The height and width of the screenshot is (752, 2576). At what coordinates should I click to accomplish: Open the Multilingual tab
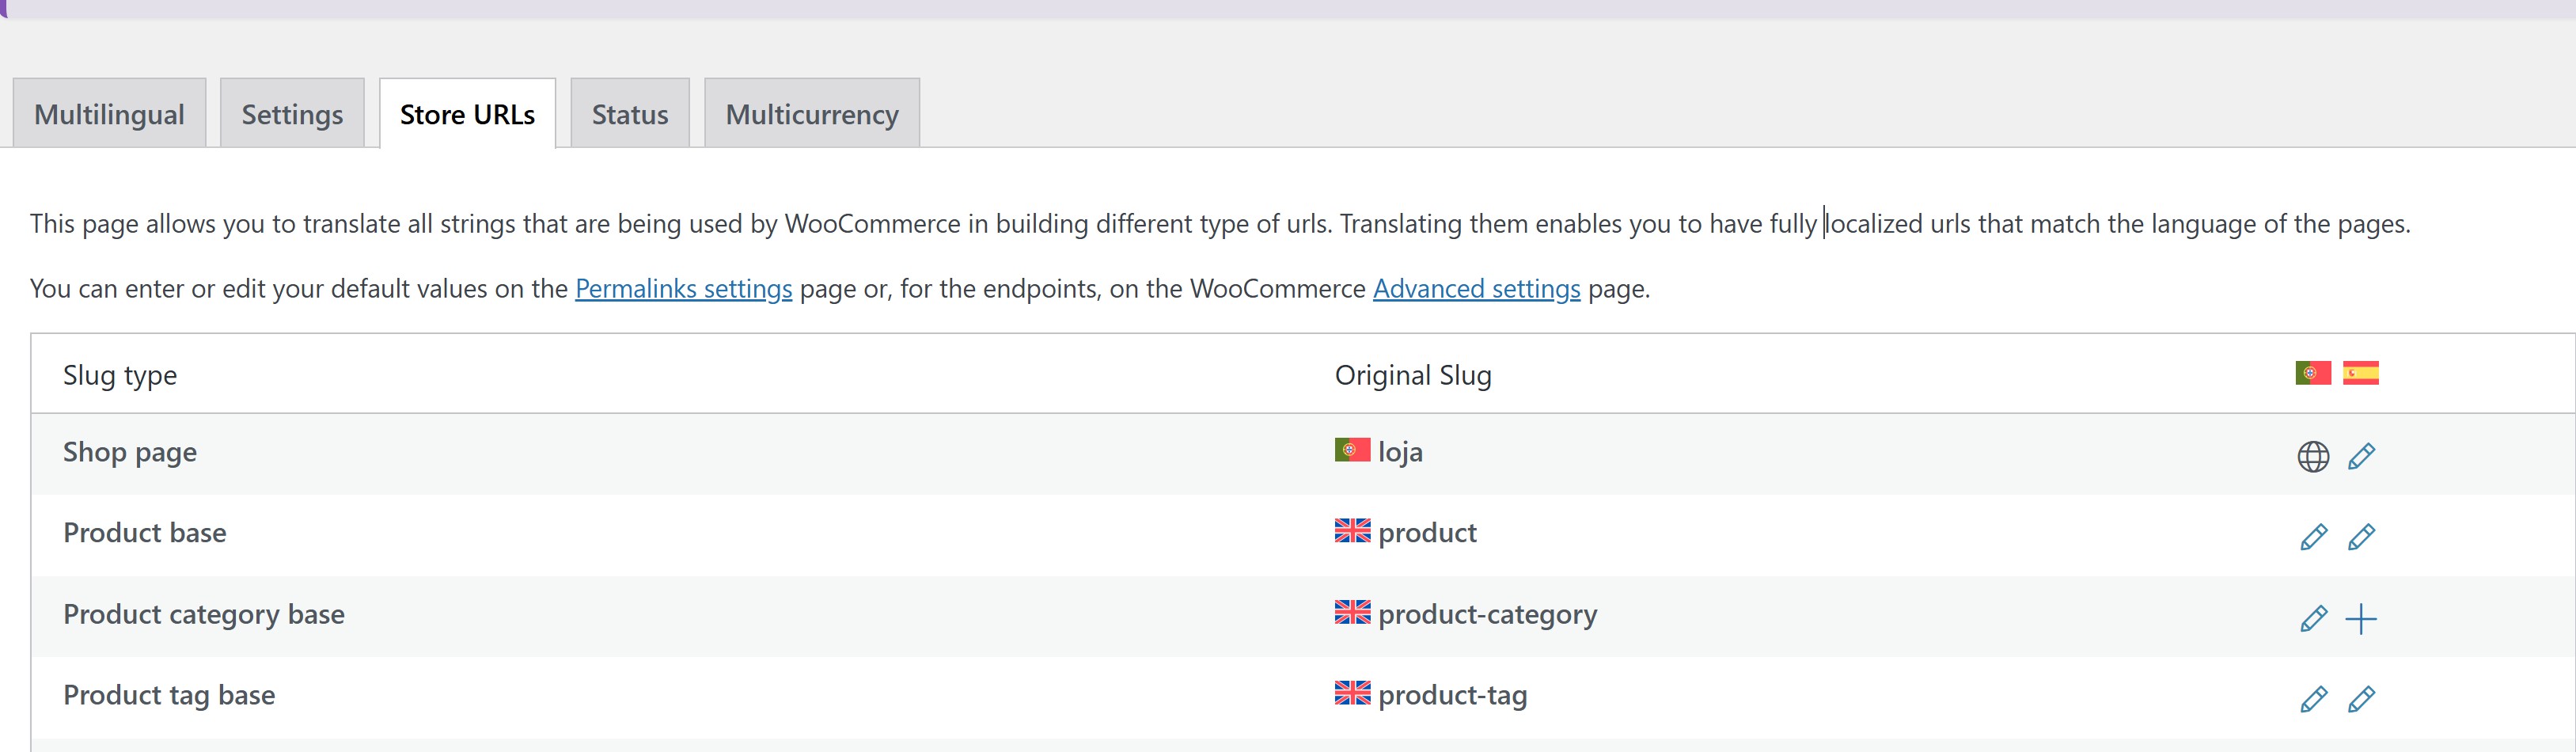(x=109, y=114)
